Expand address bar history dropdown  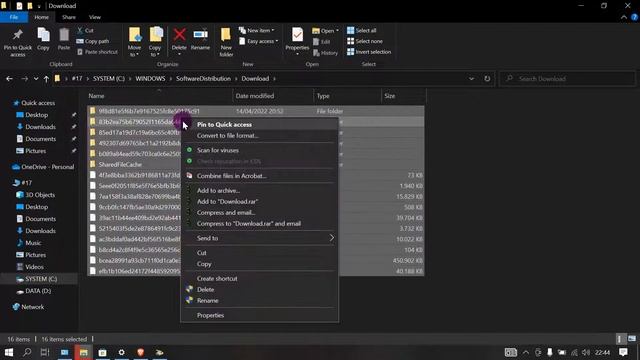click(x=471, y=78)
